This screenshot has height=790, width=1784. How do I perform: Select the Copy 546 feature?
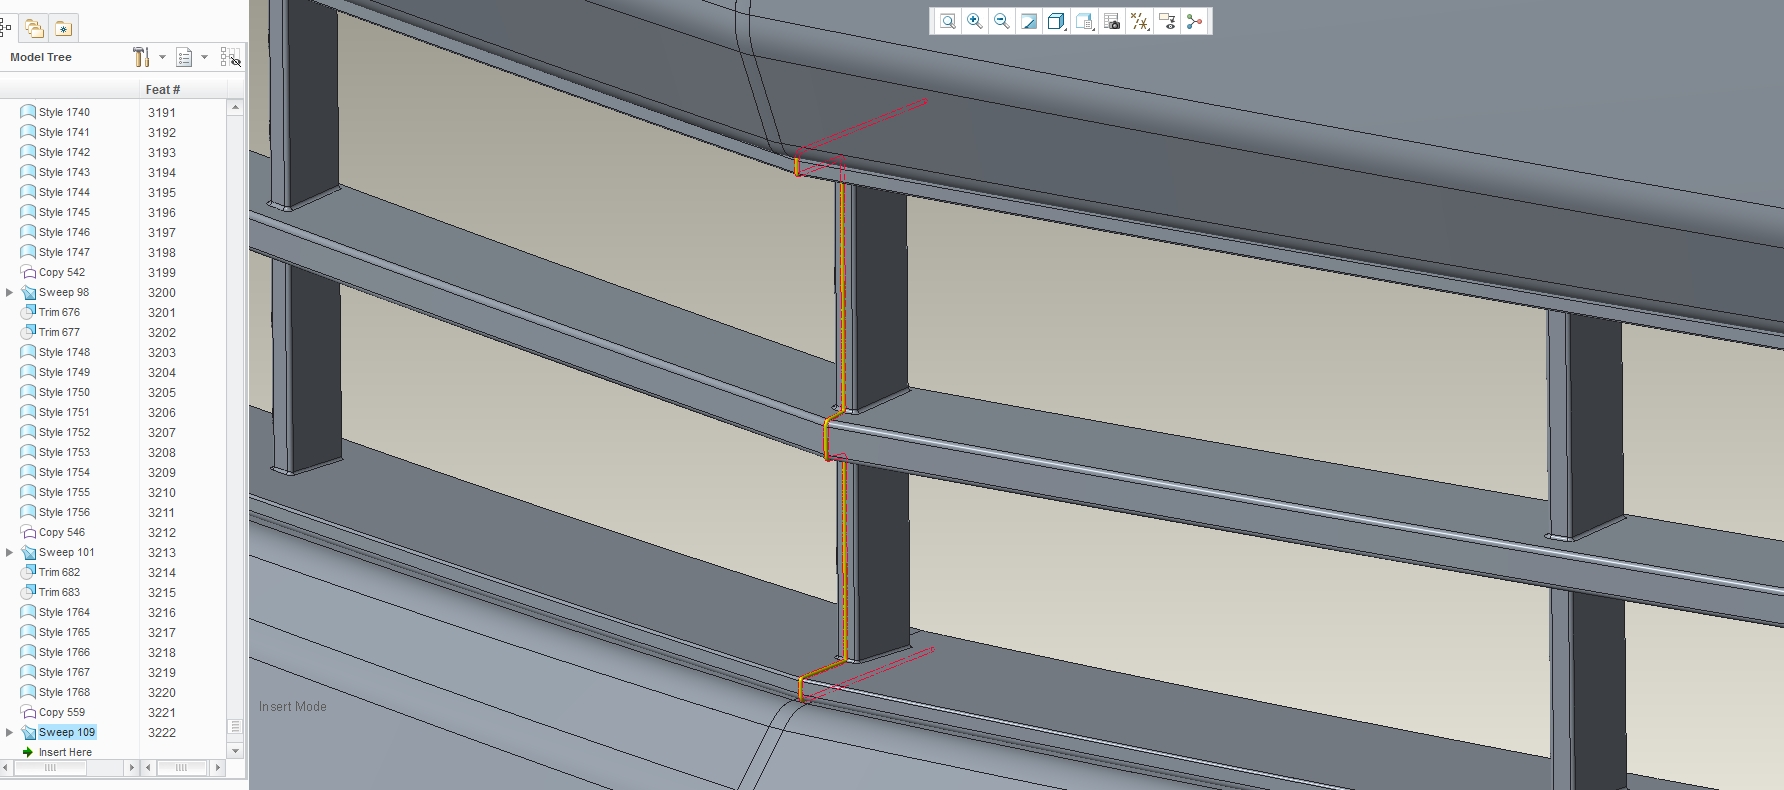click(62, 532)
